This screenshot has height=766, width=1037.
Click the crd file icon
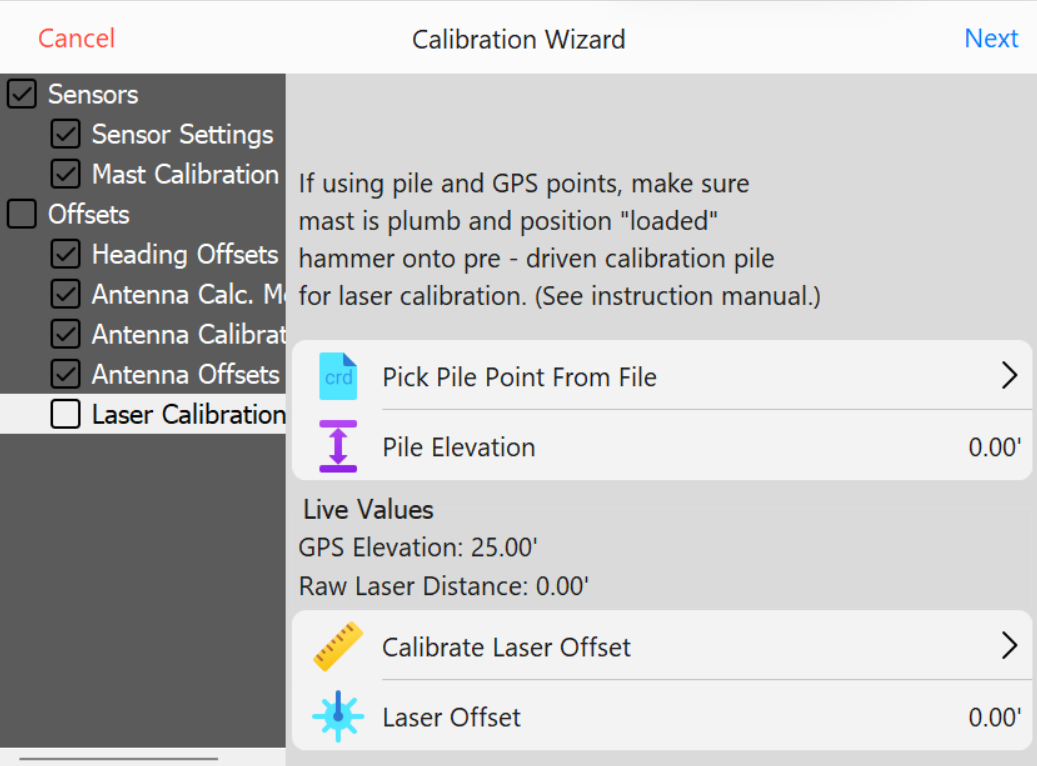pyautogui.click(x=338, y=376)
